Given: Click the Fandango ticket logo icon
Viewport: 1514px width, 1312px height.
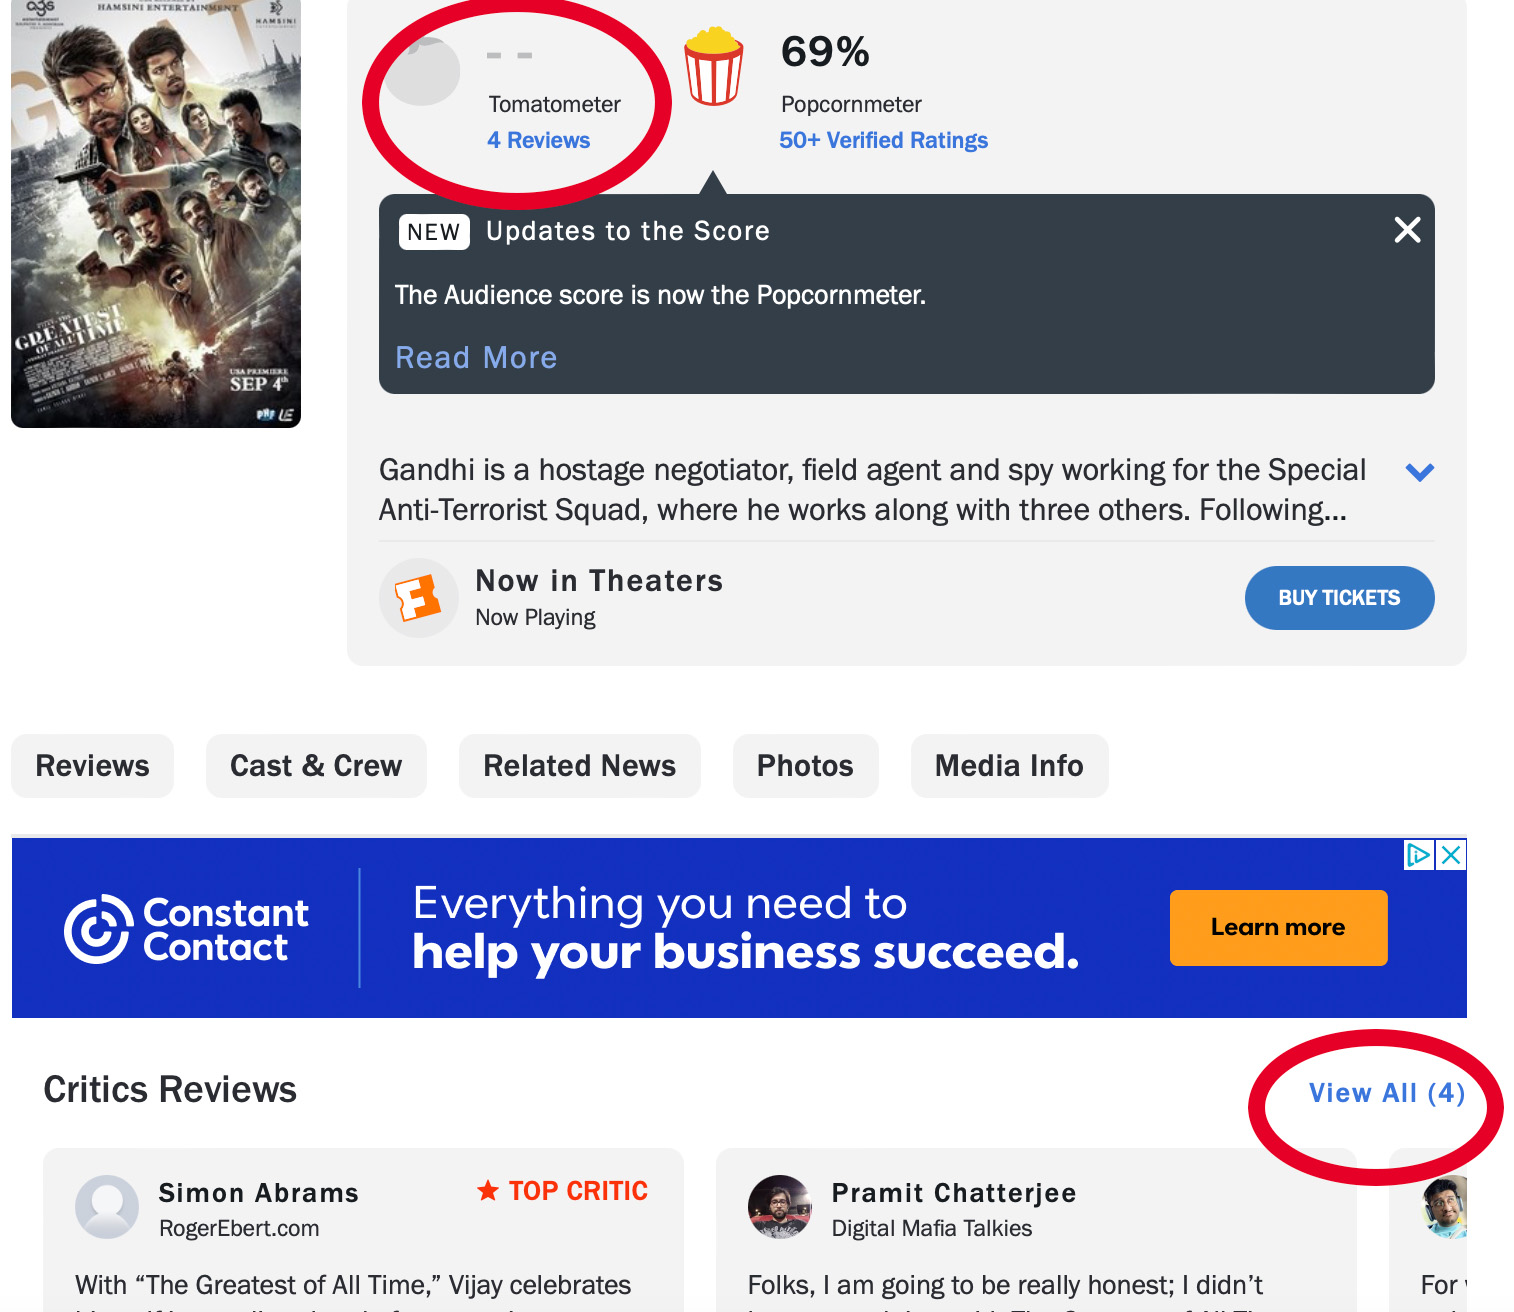Looking at the screenshot, I should coord(418,598).
